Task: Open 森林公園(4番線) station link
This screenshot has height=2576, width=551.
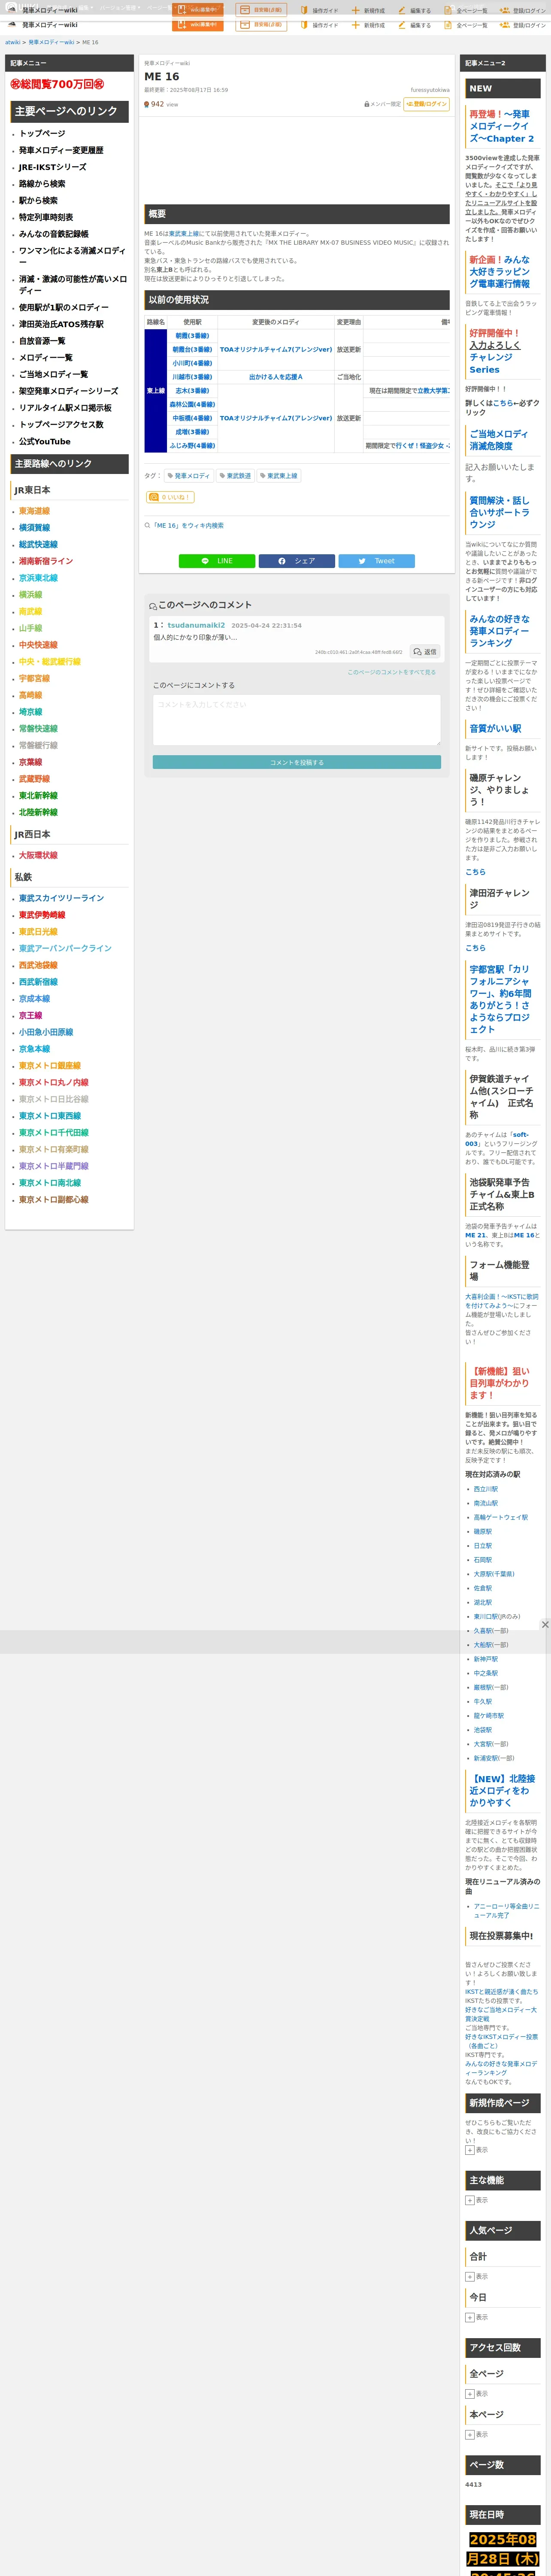Action: click(192, 405)
